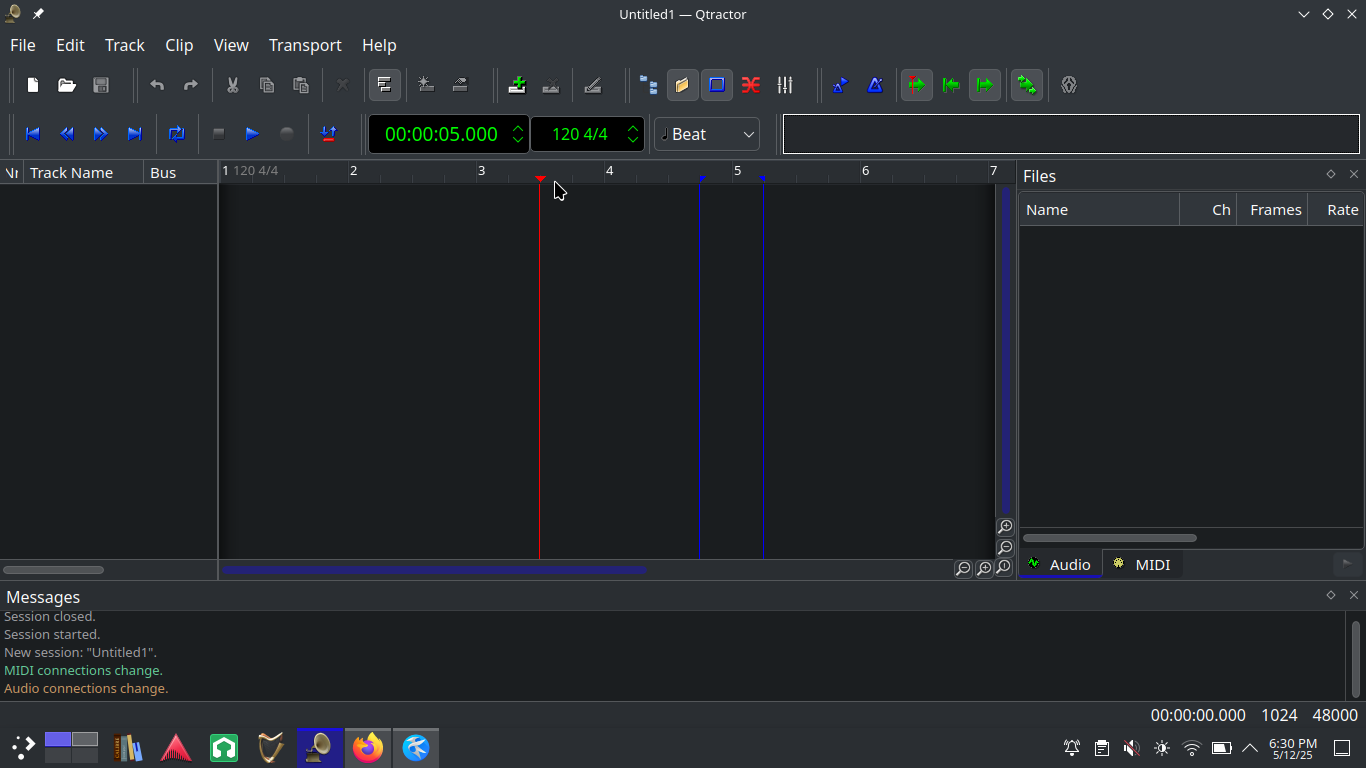Open the Connections window (red icon)
1366x768 pixels.
(x=751, y=85)
